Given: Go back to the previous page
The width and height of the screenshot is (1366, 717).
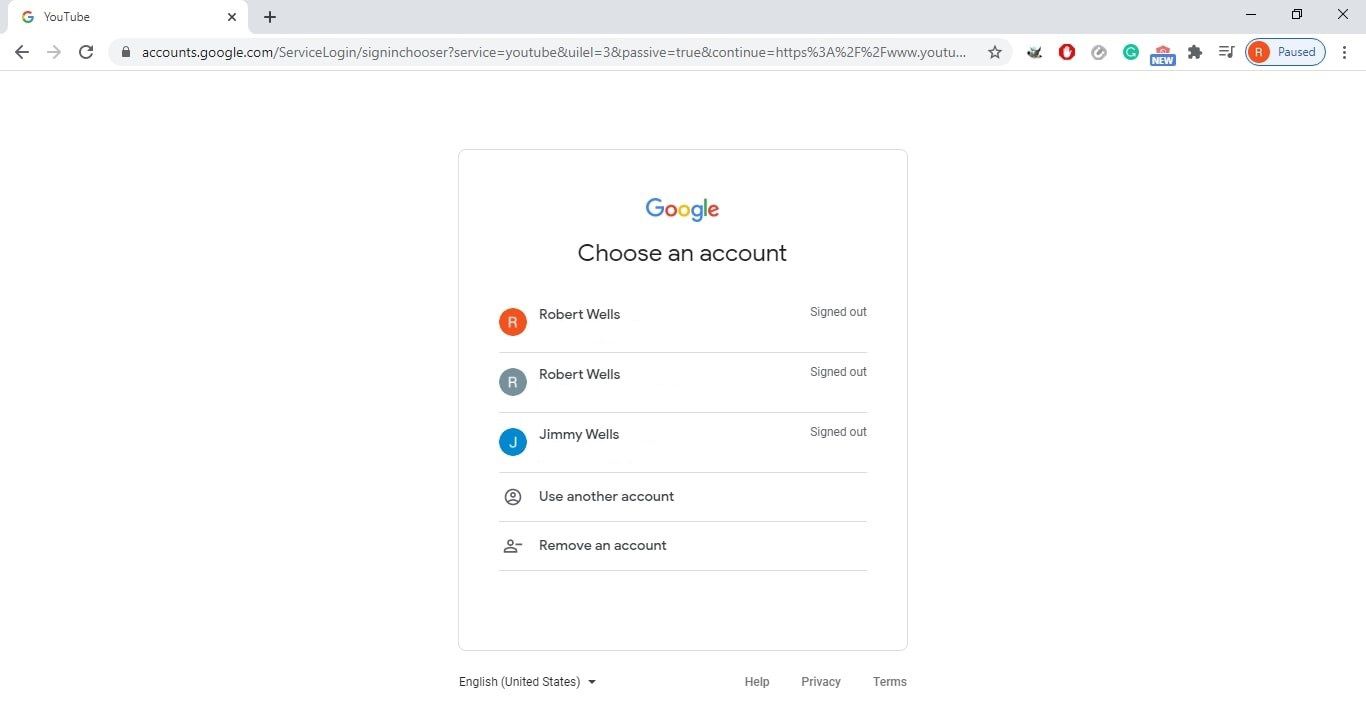Looking at the screenshot, I should tap(22, 52).
